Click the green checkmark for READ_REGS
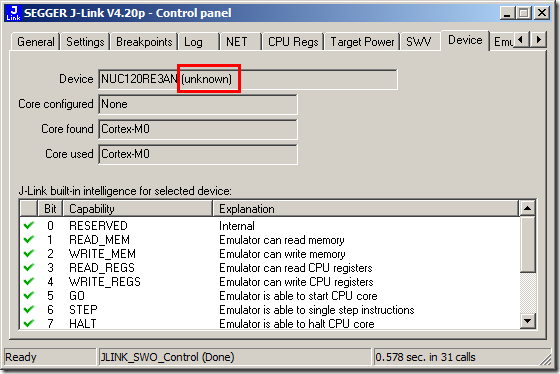 29,267
